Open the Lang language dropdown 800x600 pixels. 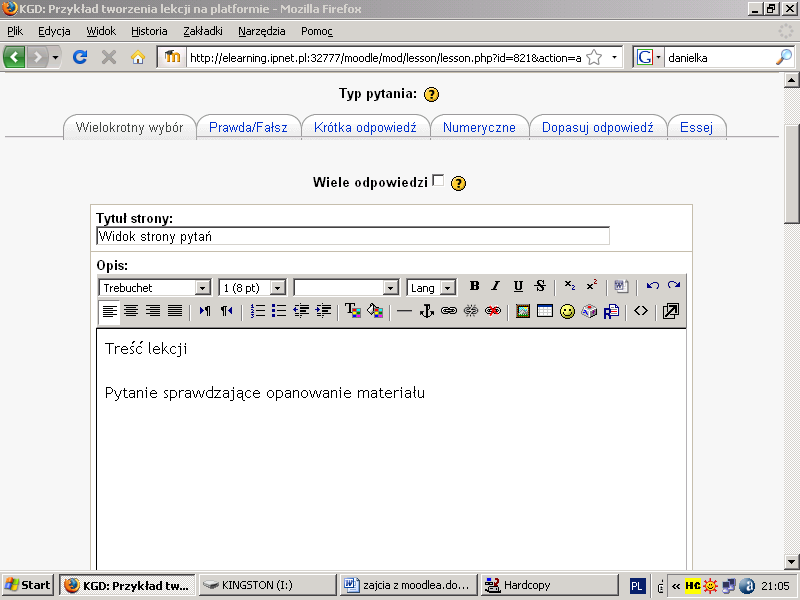point(431,288)
